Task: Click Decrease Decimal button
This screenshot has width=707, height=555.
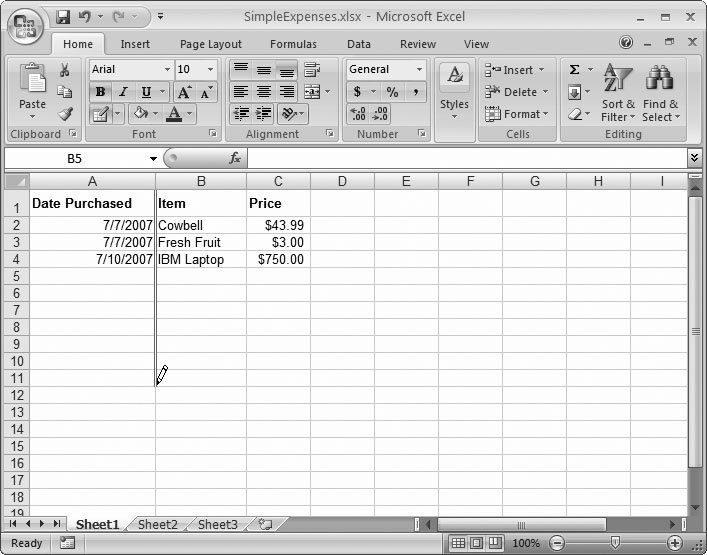Action: click(380, 114)
